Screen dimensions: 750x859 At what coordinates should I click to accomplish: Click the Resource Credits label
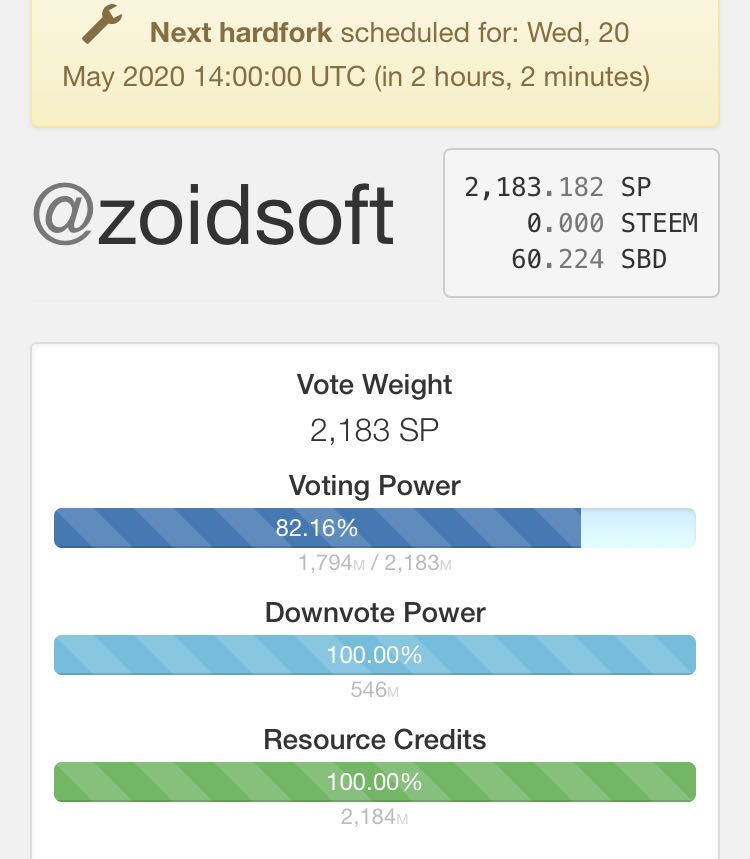pos(374,740)
